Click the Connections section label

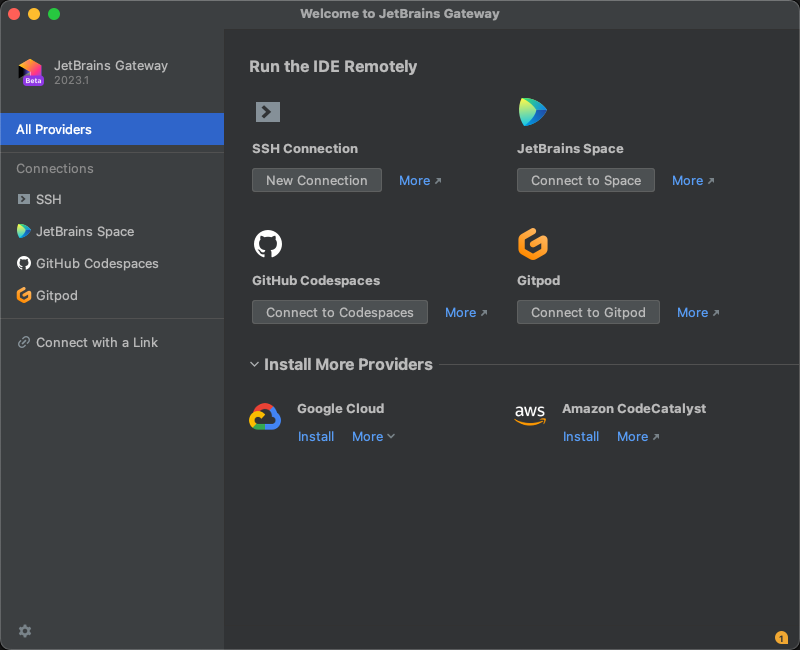click(x=55, y=168)
